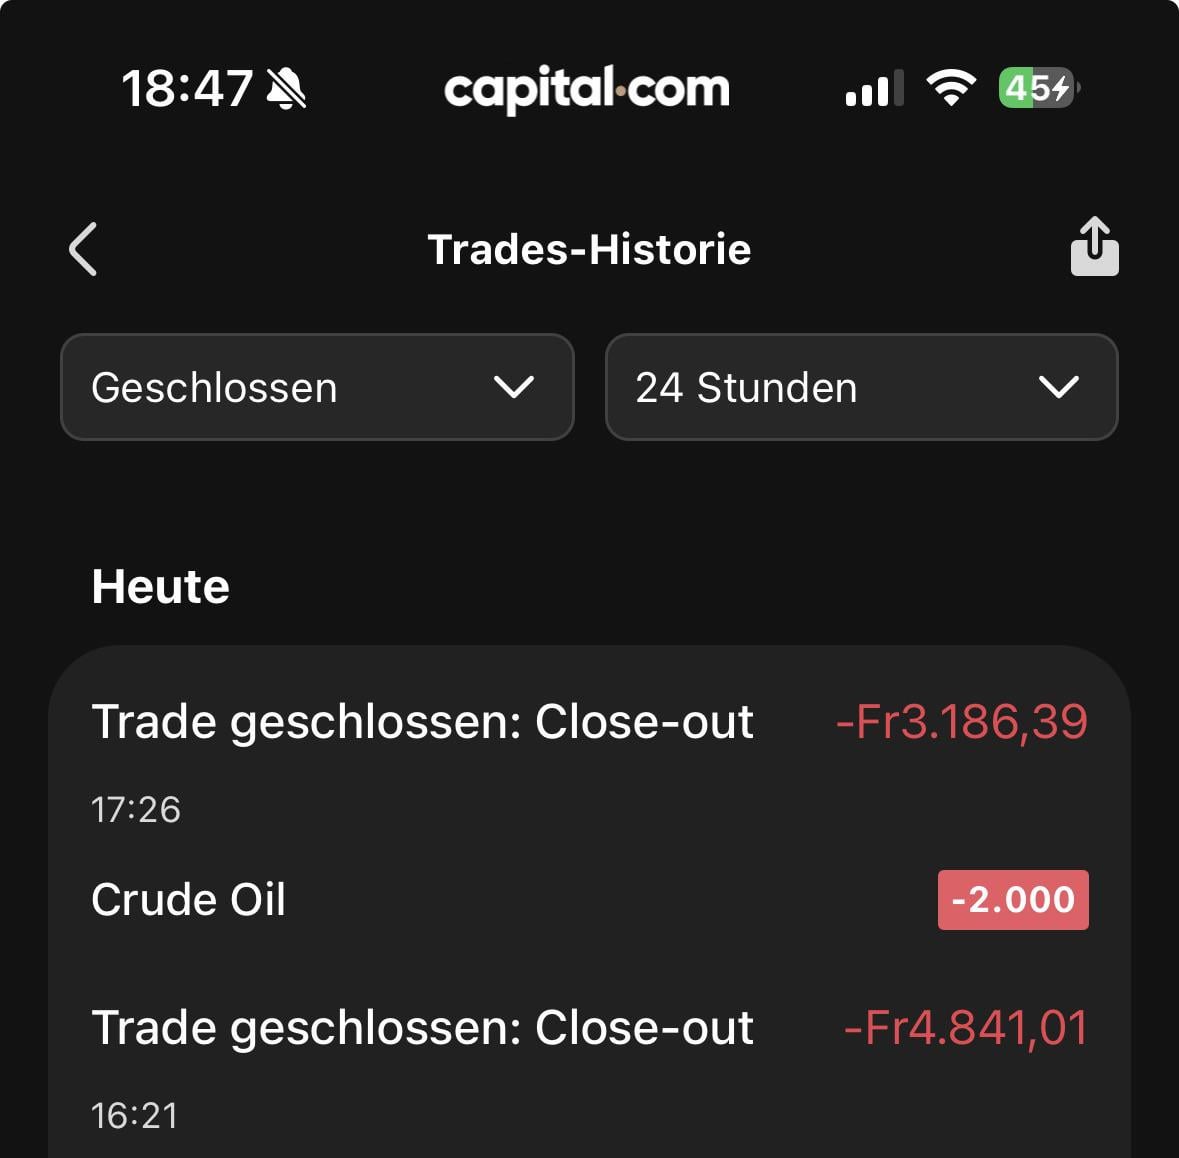Viewport: 1179px width, 1158px height.
Task: Tap the cellular signal bars icon
Action: 874,89
